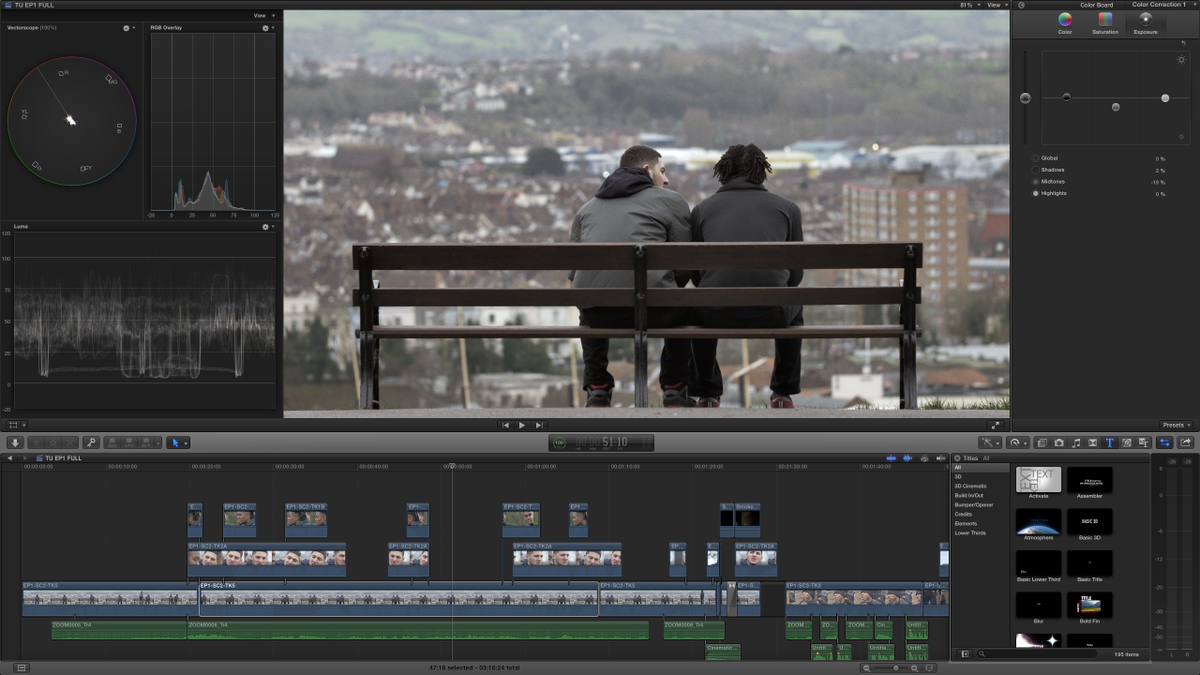The height and width of the screenshot is (675, 1200).
Task: Show the Generators browser
Action: coord(1127,442)
